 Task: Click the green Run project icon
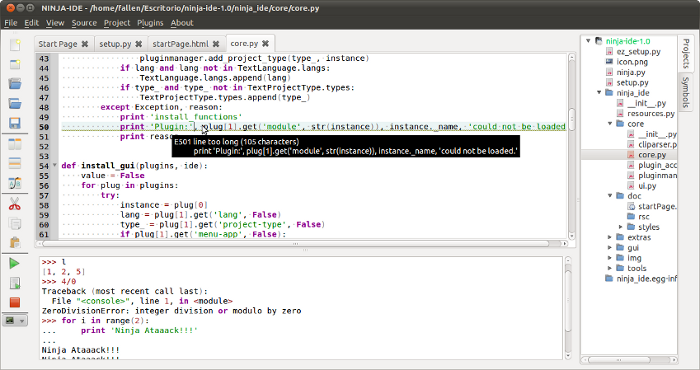(15, 264)
